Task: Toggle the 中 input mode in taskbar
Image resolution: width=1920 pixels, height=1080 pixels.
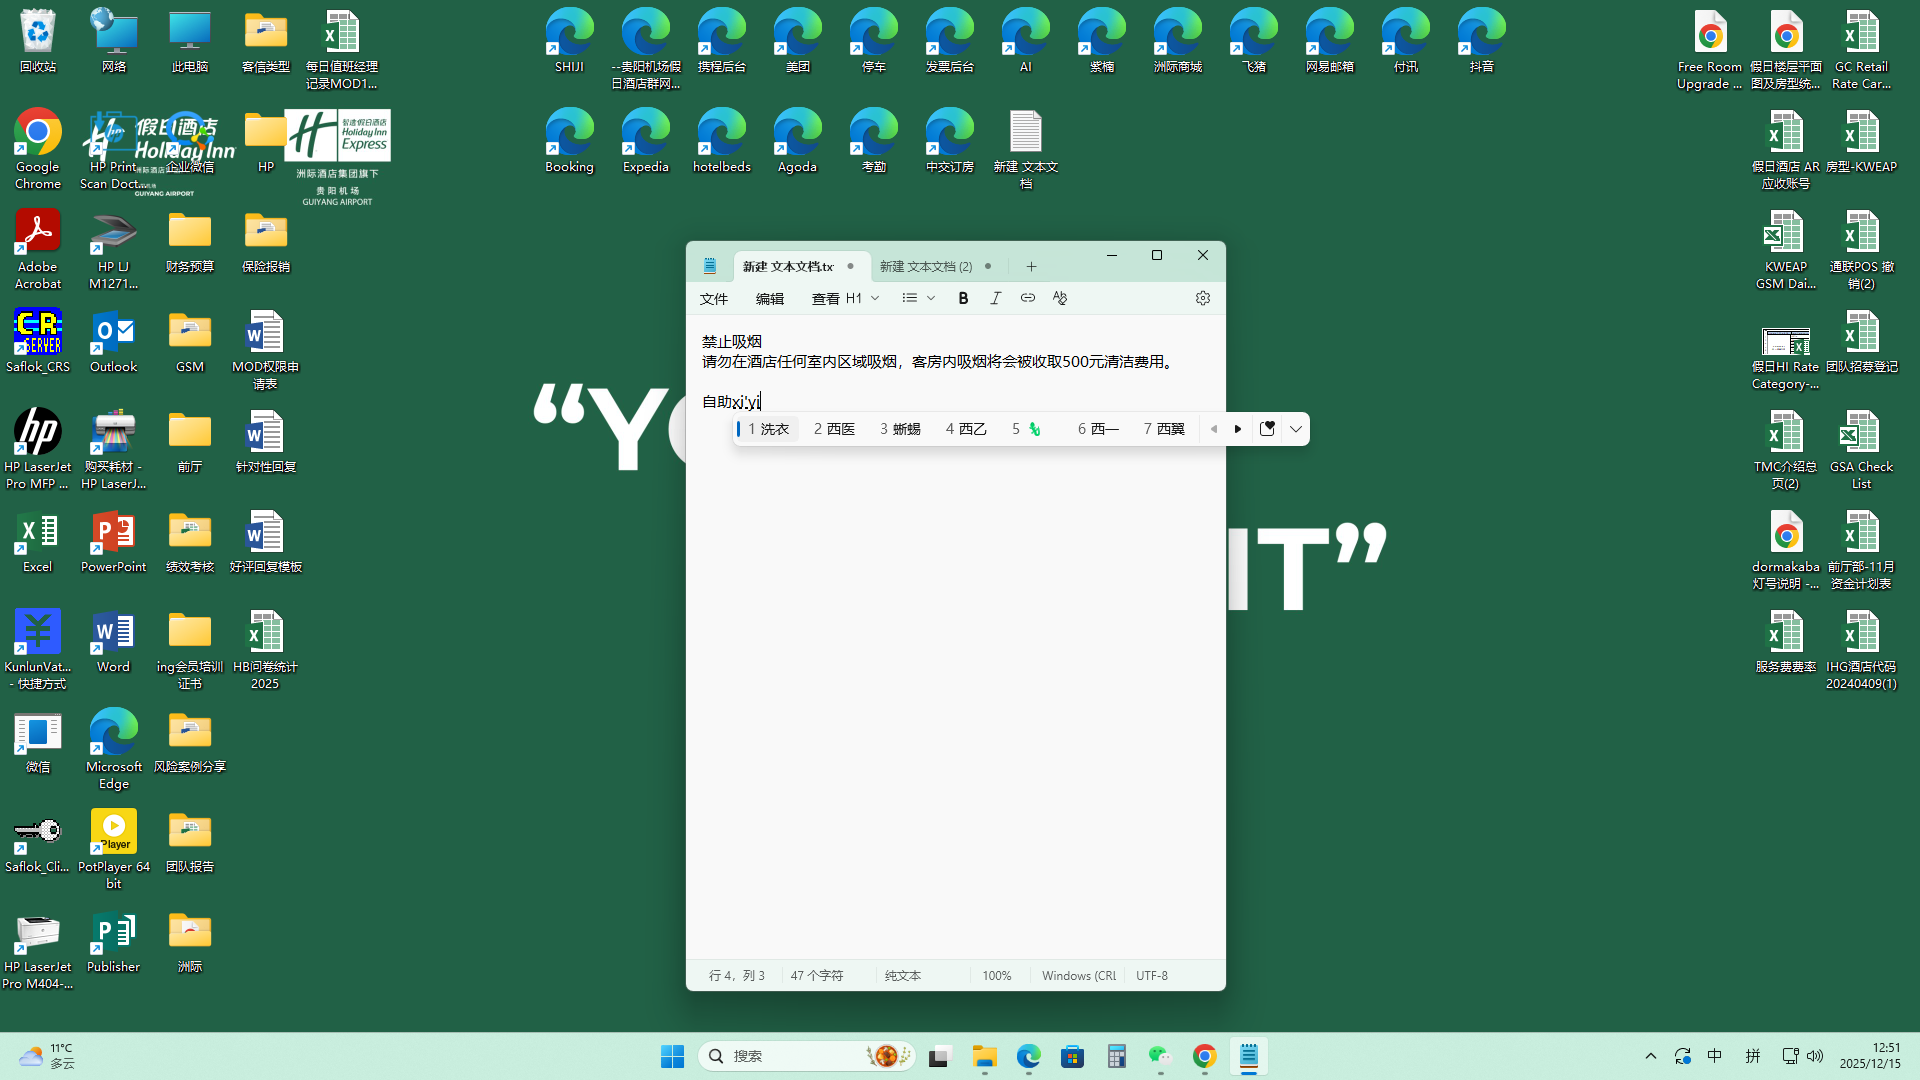Action: pos(1714,1056)
